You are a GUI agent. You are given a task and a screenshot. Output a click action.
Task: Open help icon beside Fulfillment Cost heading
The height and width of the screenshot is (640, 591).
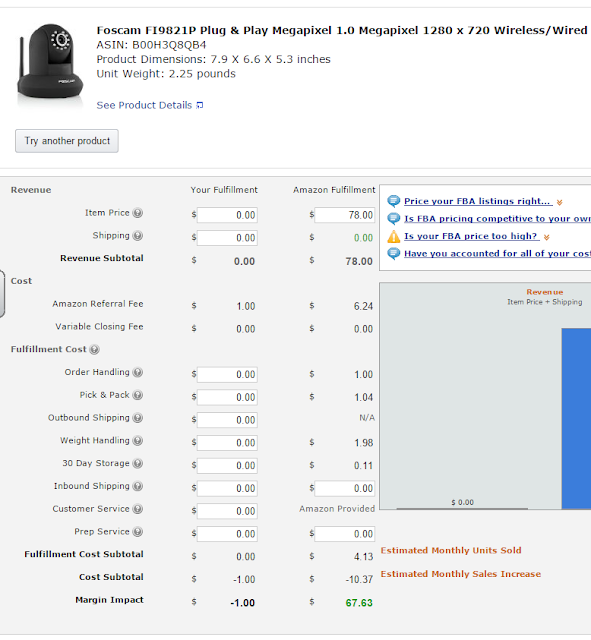pyautogui.click(x=94, y=350)
